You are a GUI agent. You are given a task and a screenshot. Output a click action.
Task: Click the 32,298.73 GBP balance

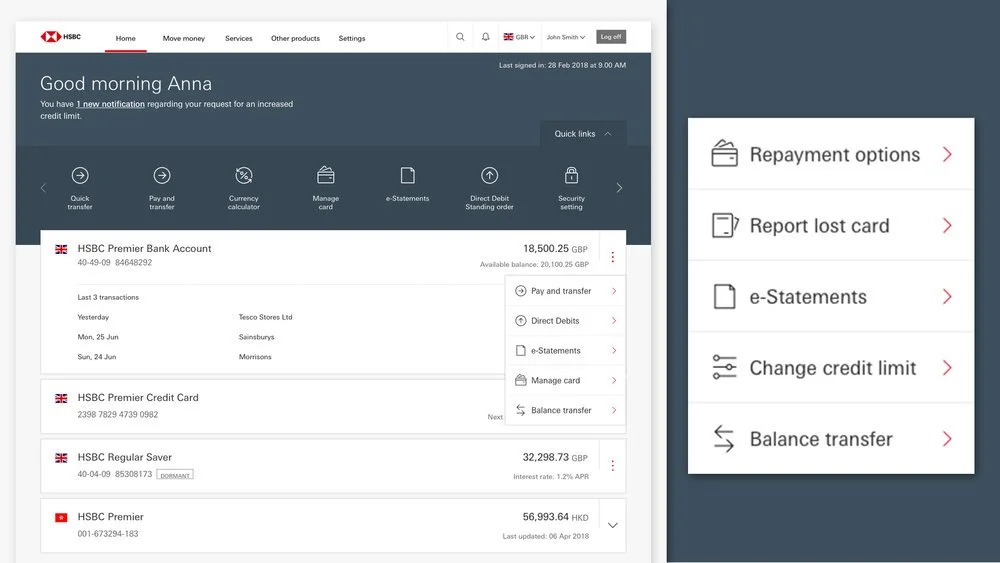coord(555,457)
